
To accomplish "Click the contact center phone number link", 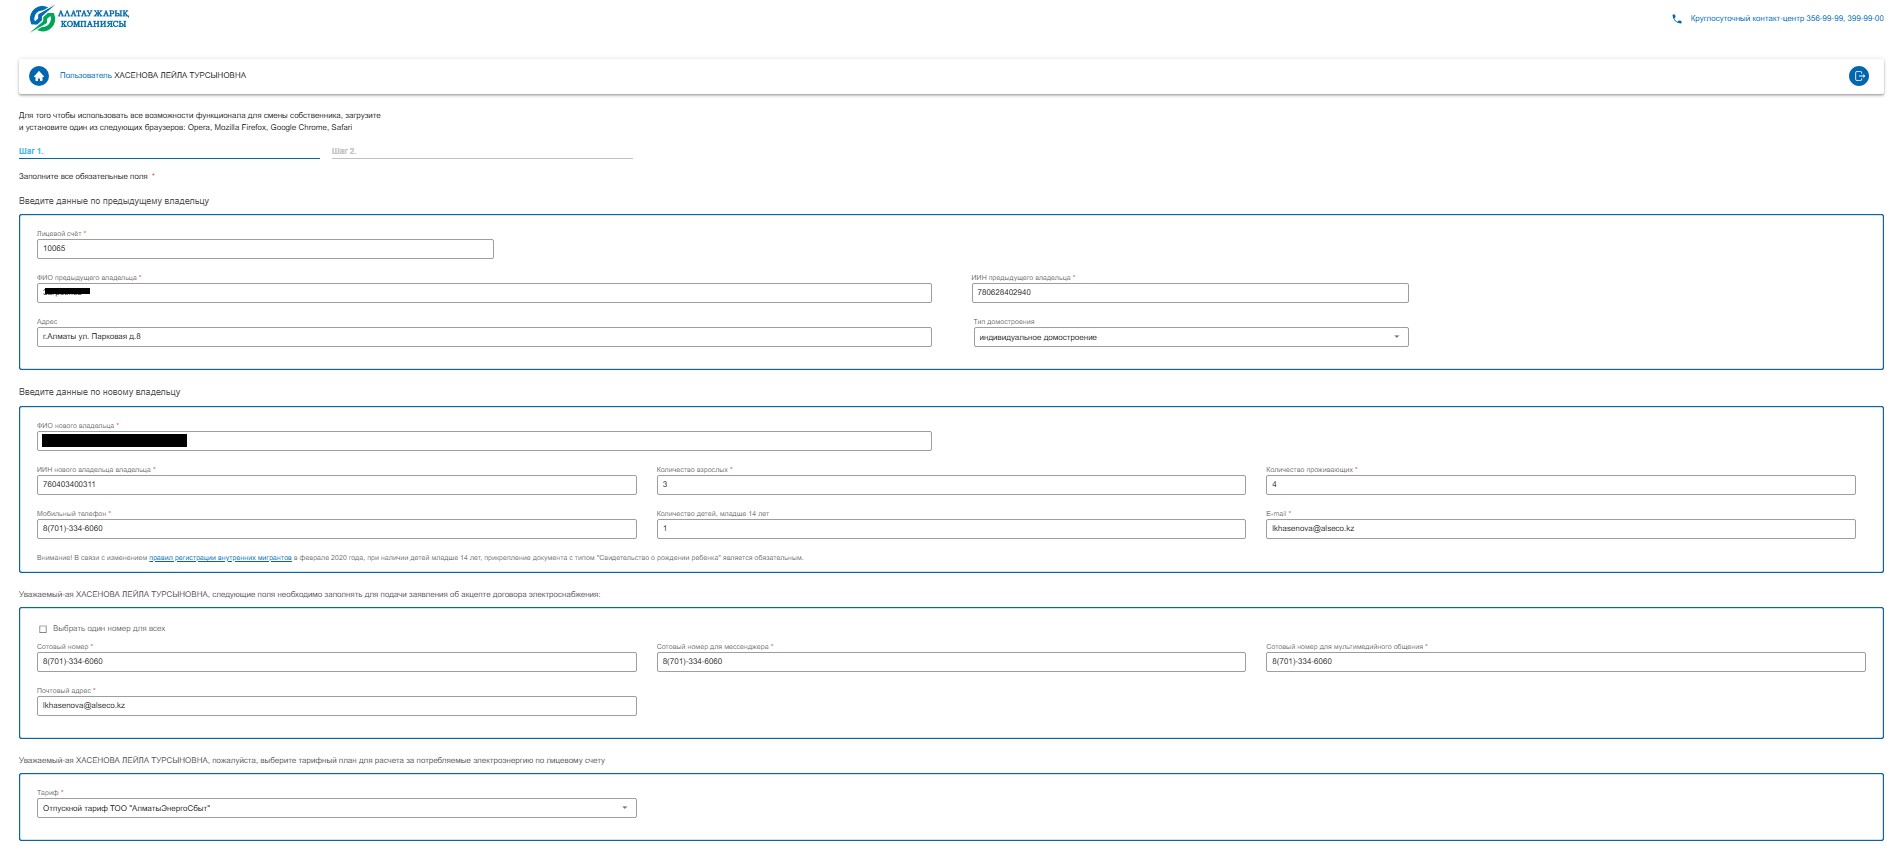I will (x=1786, y=19).
